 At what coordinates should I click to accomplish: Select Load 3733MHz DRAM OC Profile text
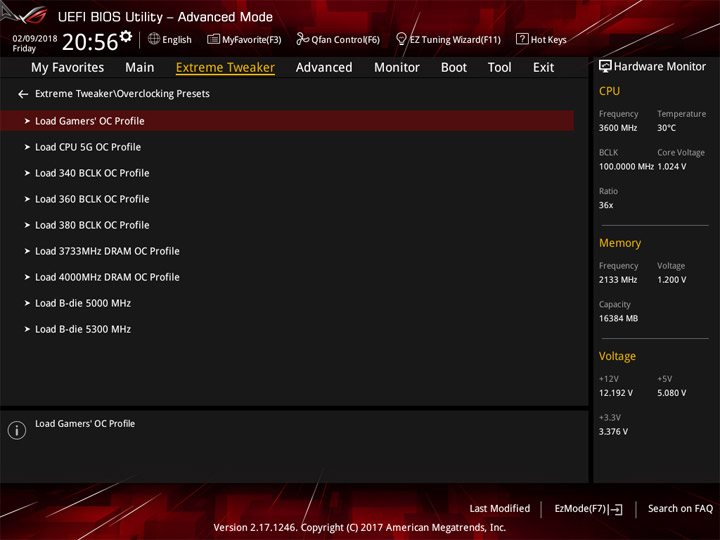point(107,252)
